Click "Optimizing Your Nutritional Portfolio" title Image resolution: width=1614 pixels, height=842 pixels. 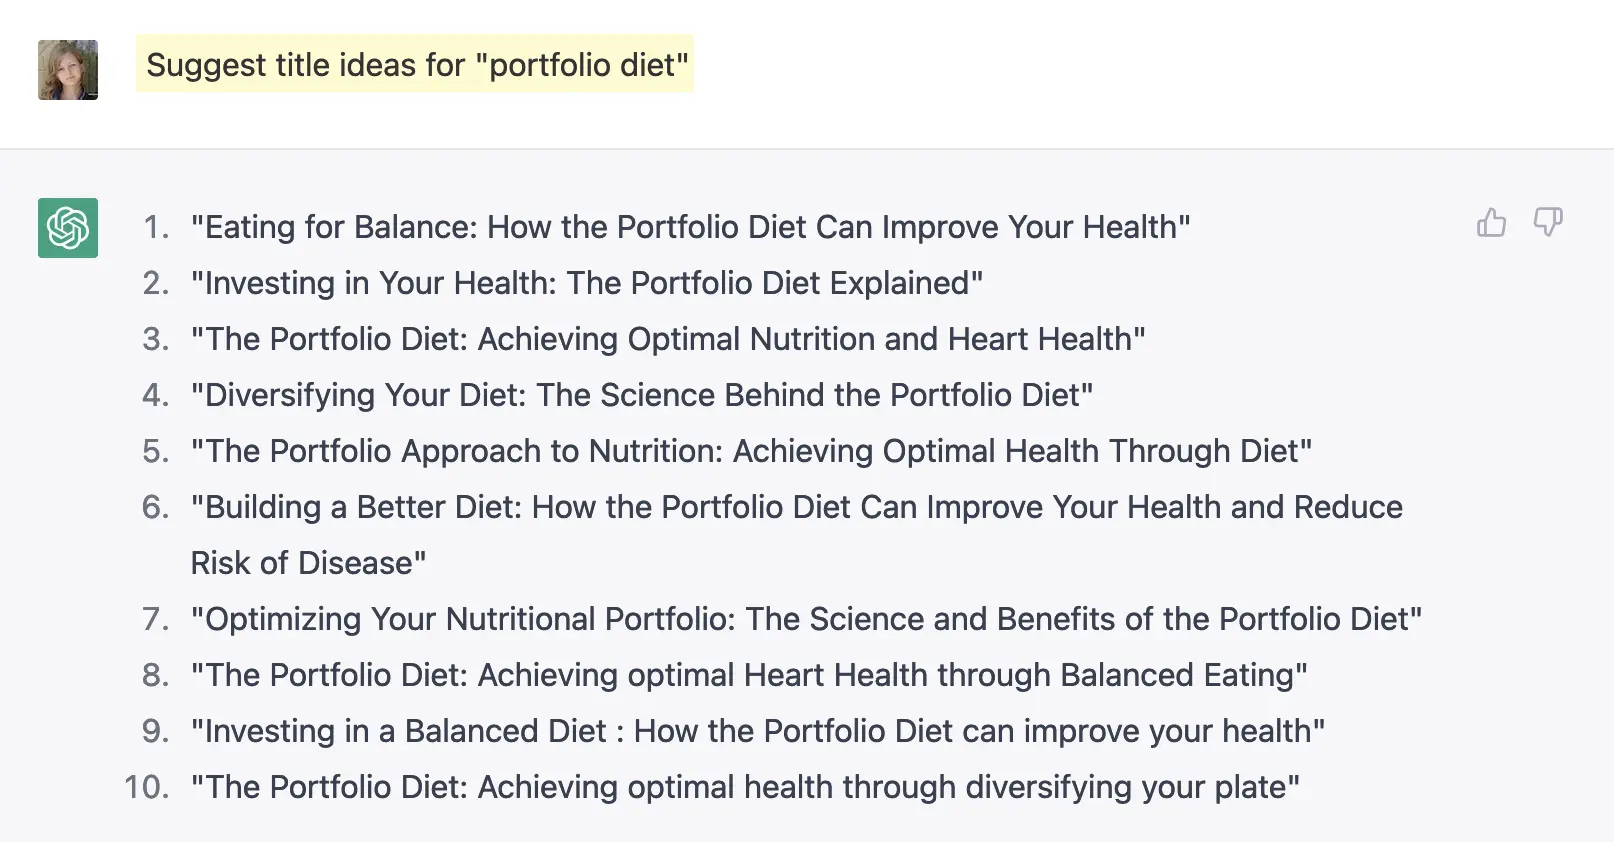806,619
